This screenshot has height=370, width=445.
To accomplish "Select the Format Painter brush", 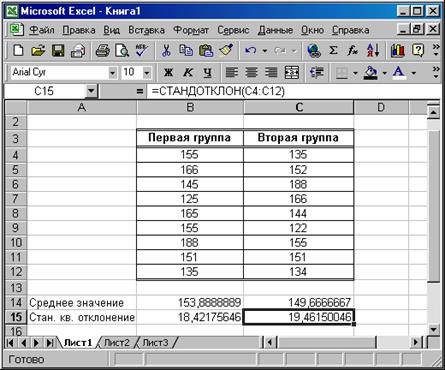I will pos(226,51).
